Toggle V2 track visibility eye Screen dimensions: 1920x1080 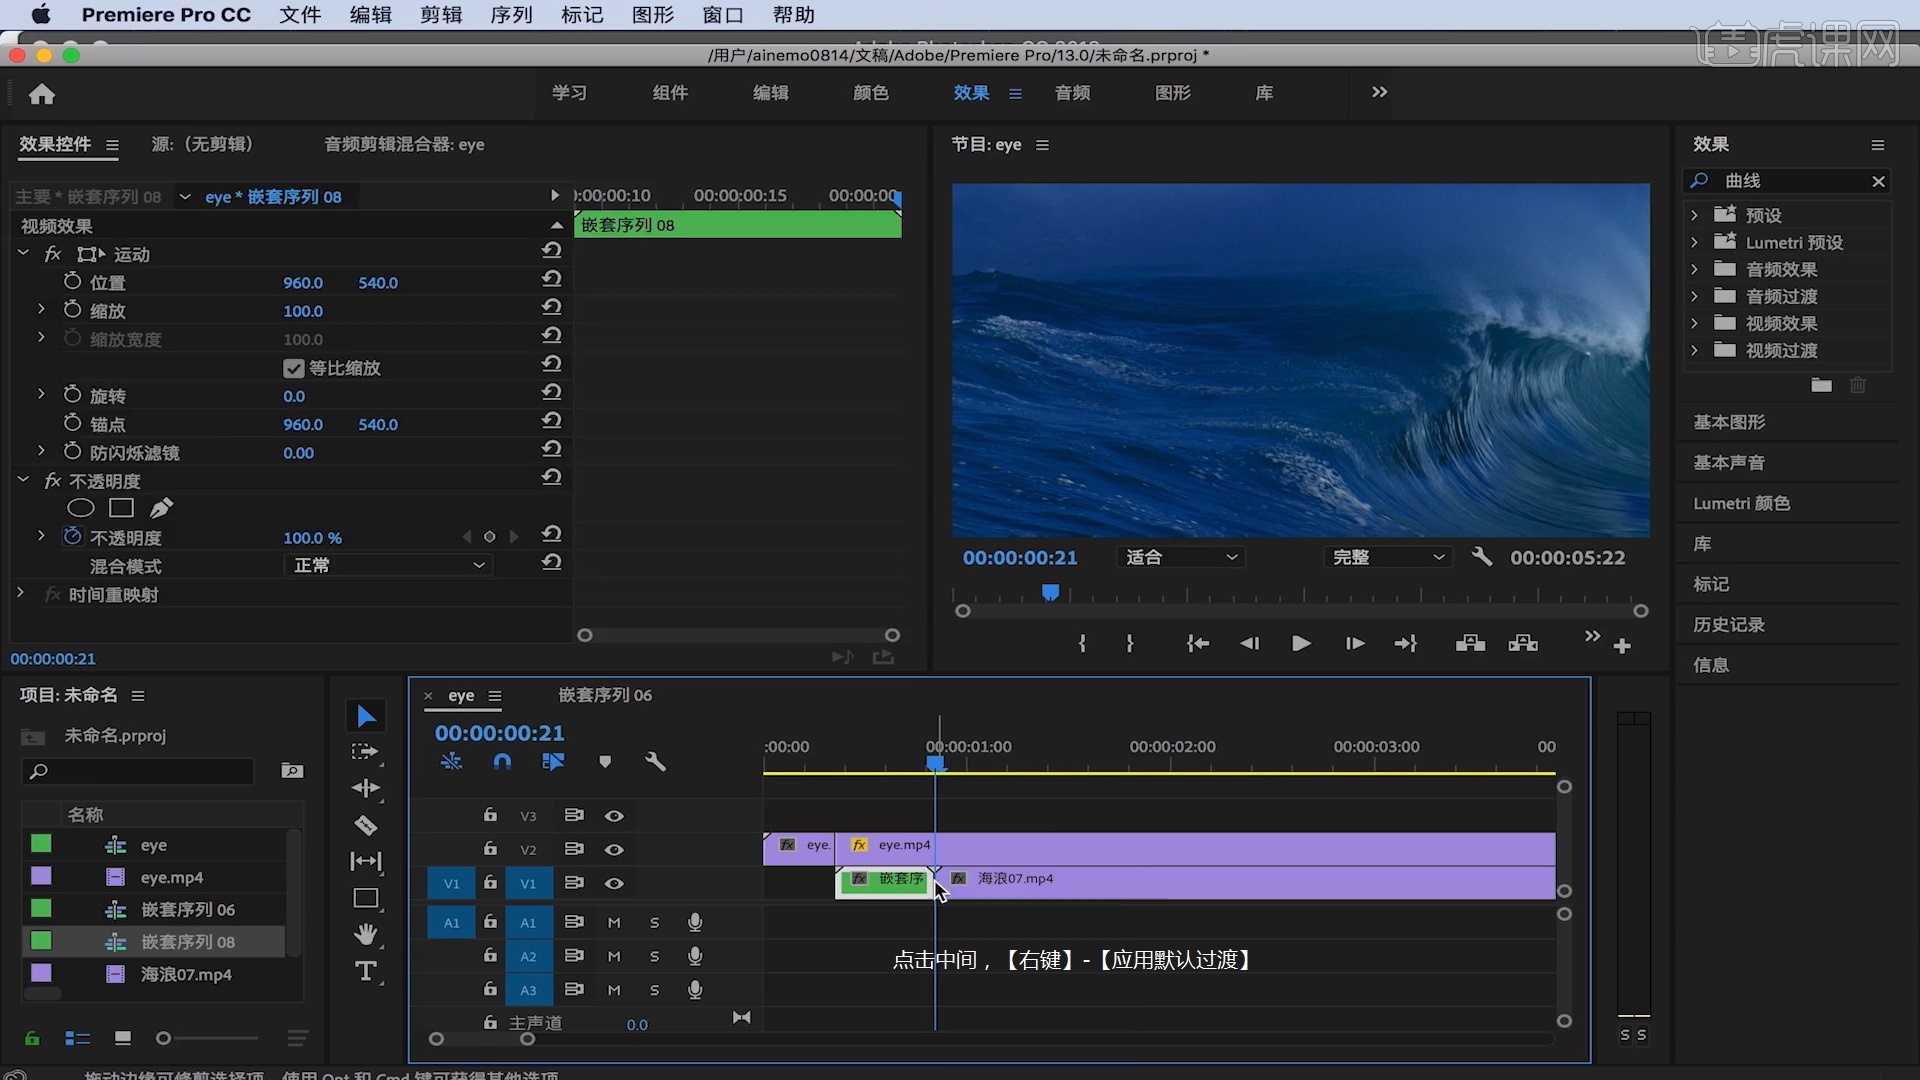[x=614, y=850]
